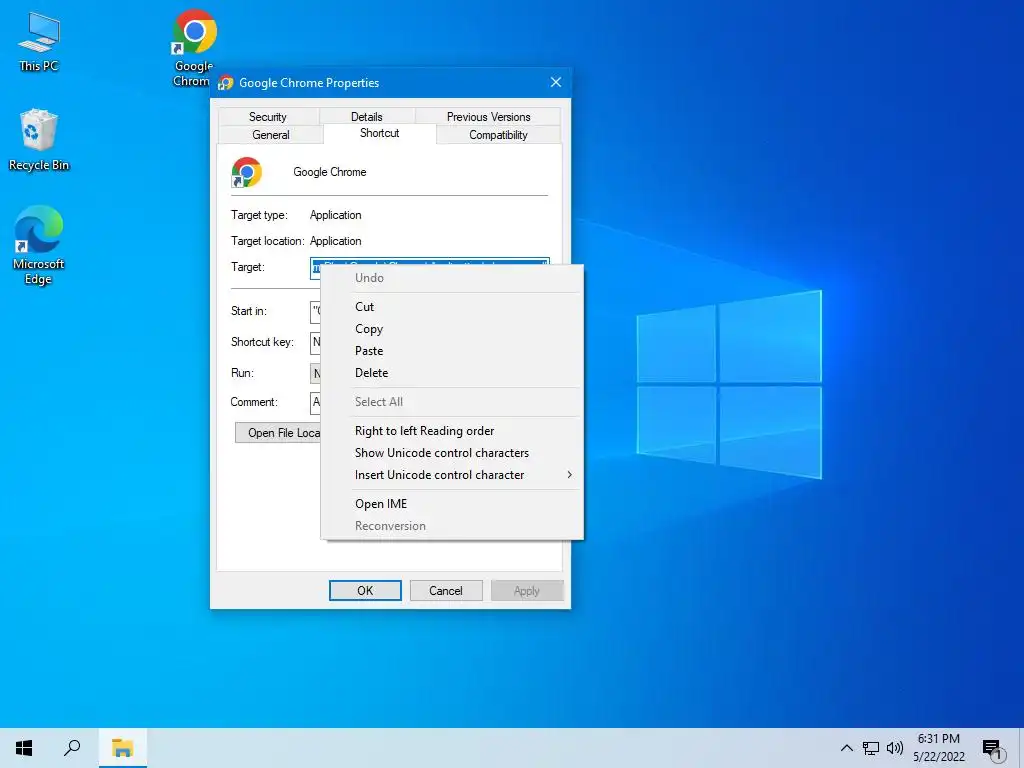
Task: Switch to the Previous Versions tab
Action: tap(488, 117)
